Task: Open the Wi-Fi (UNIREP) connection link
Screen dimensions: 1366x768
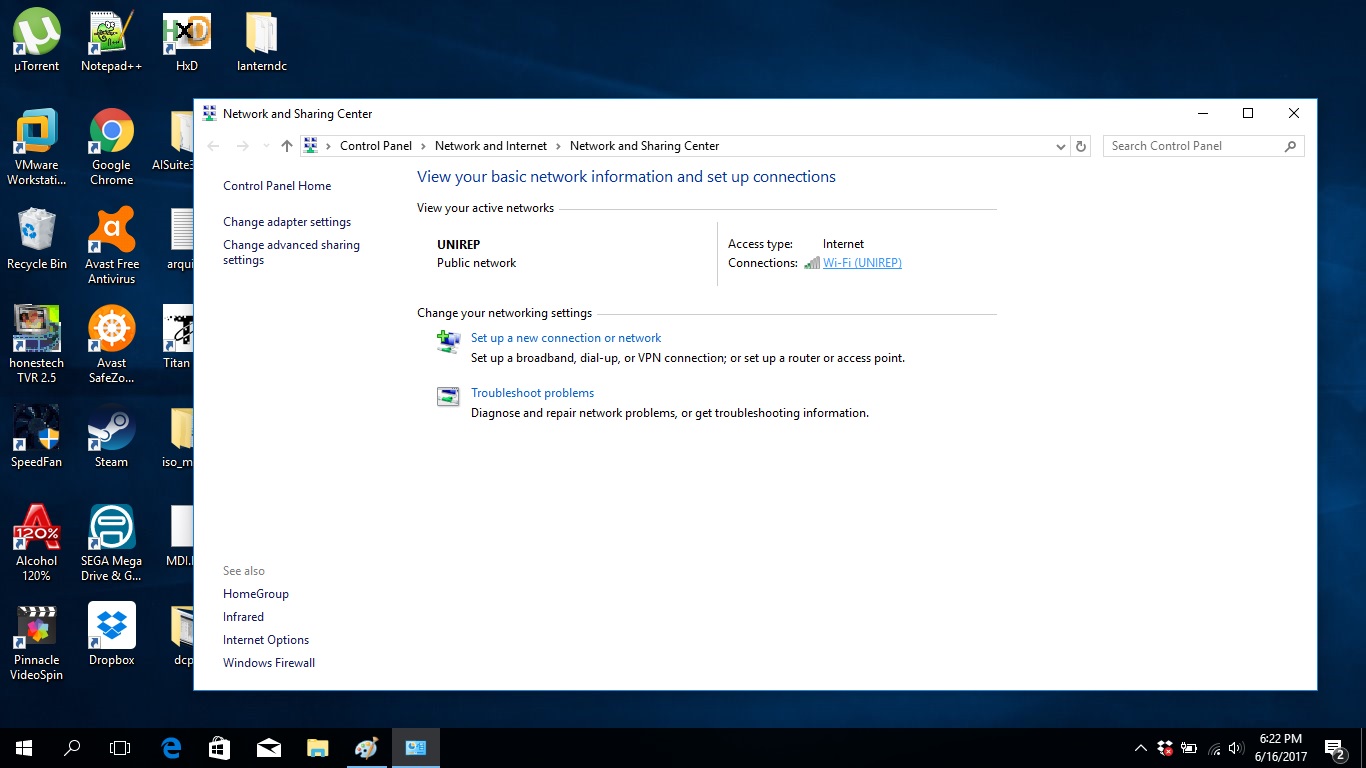Action: (862, 263)
